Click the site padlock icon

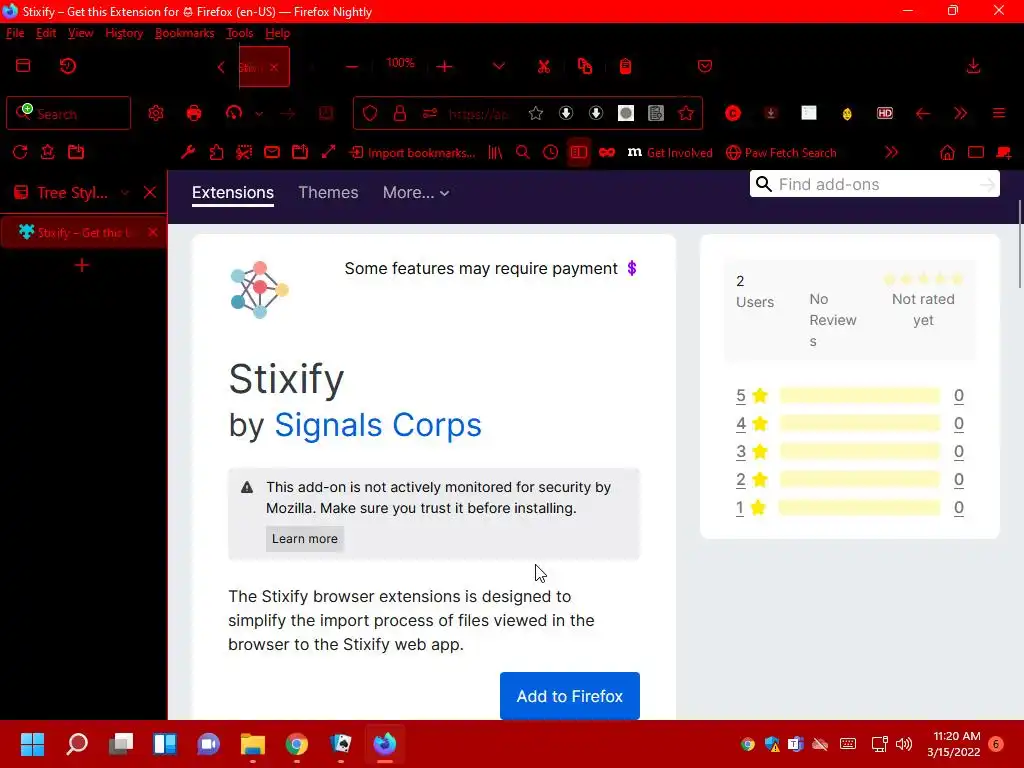[400, 114]
